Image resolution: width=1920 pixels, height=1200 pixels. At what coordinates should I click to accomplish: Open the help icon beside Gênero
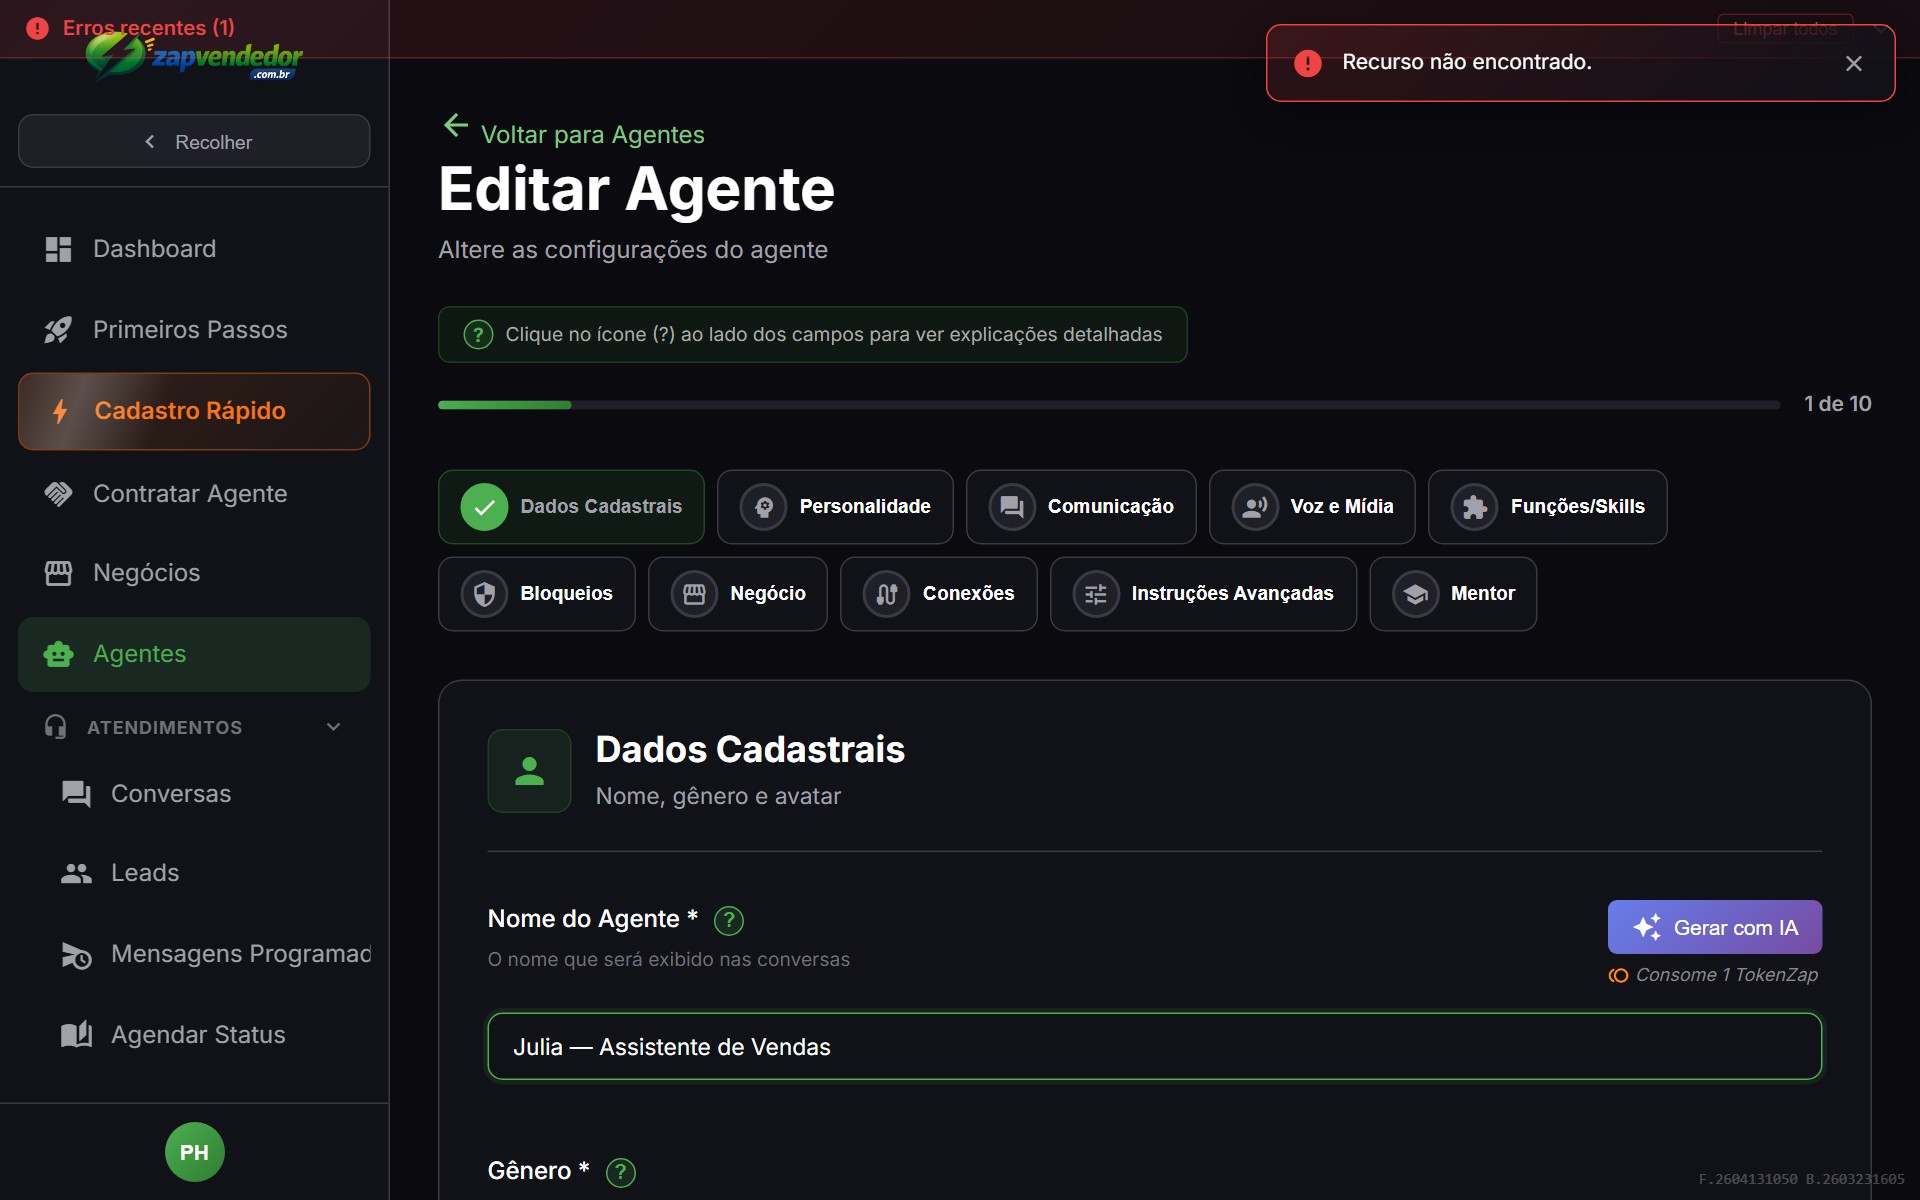click(x=620, y=1172)
